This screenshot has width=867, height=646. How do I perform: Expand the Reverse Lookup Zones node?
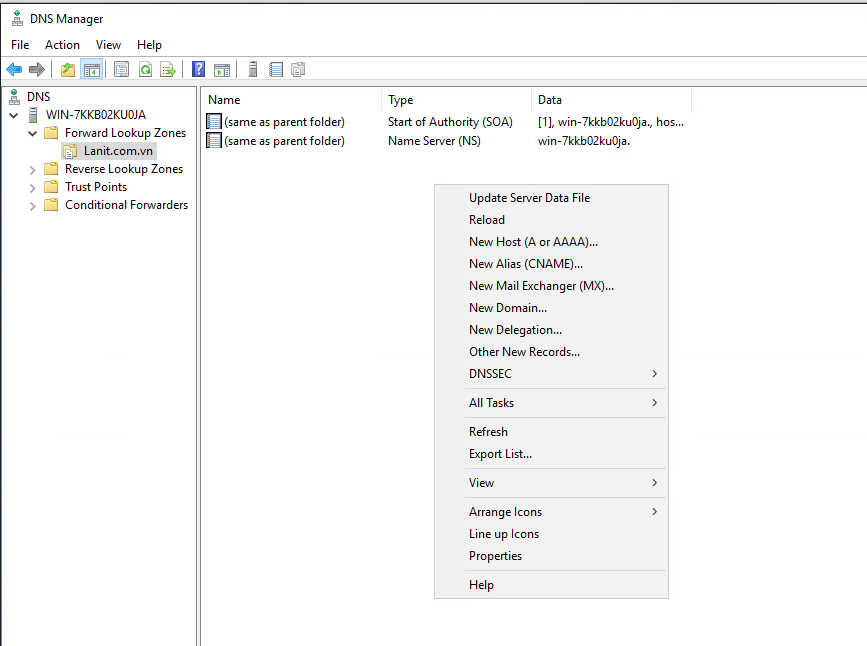[x=33, y=170]
